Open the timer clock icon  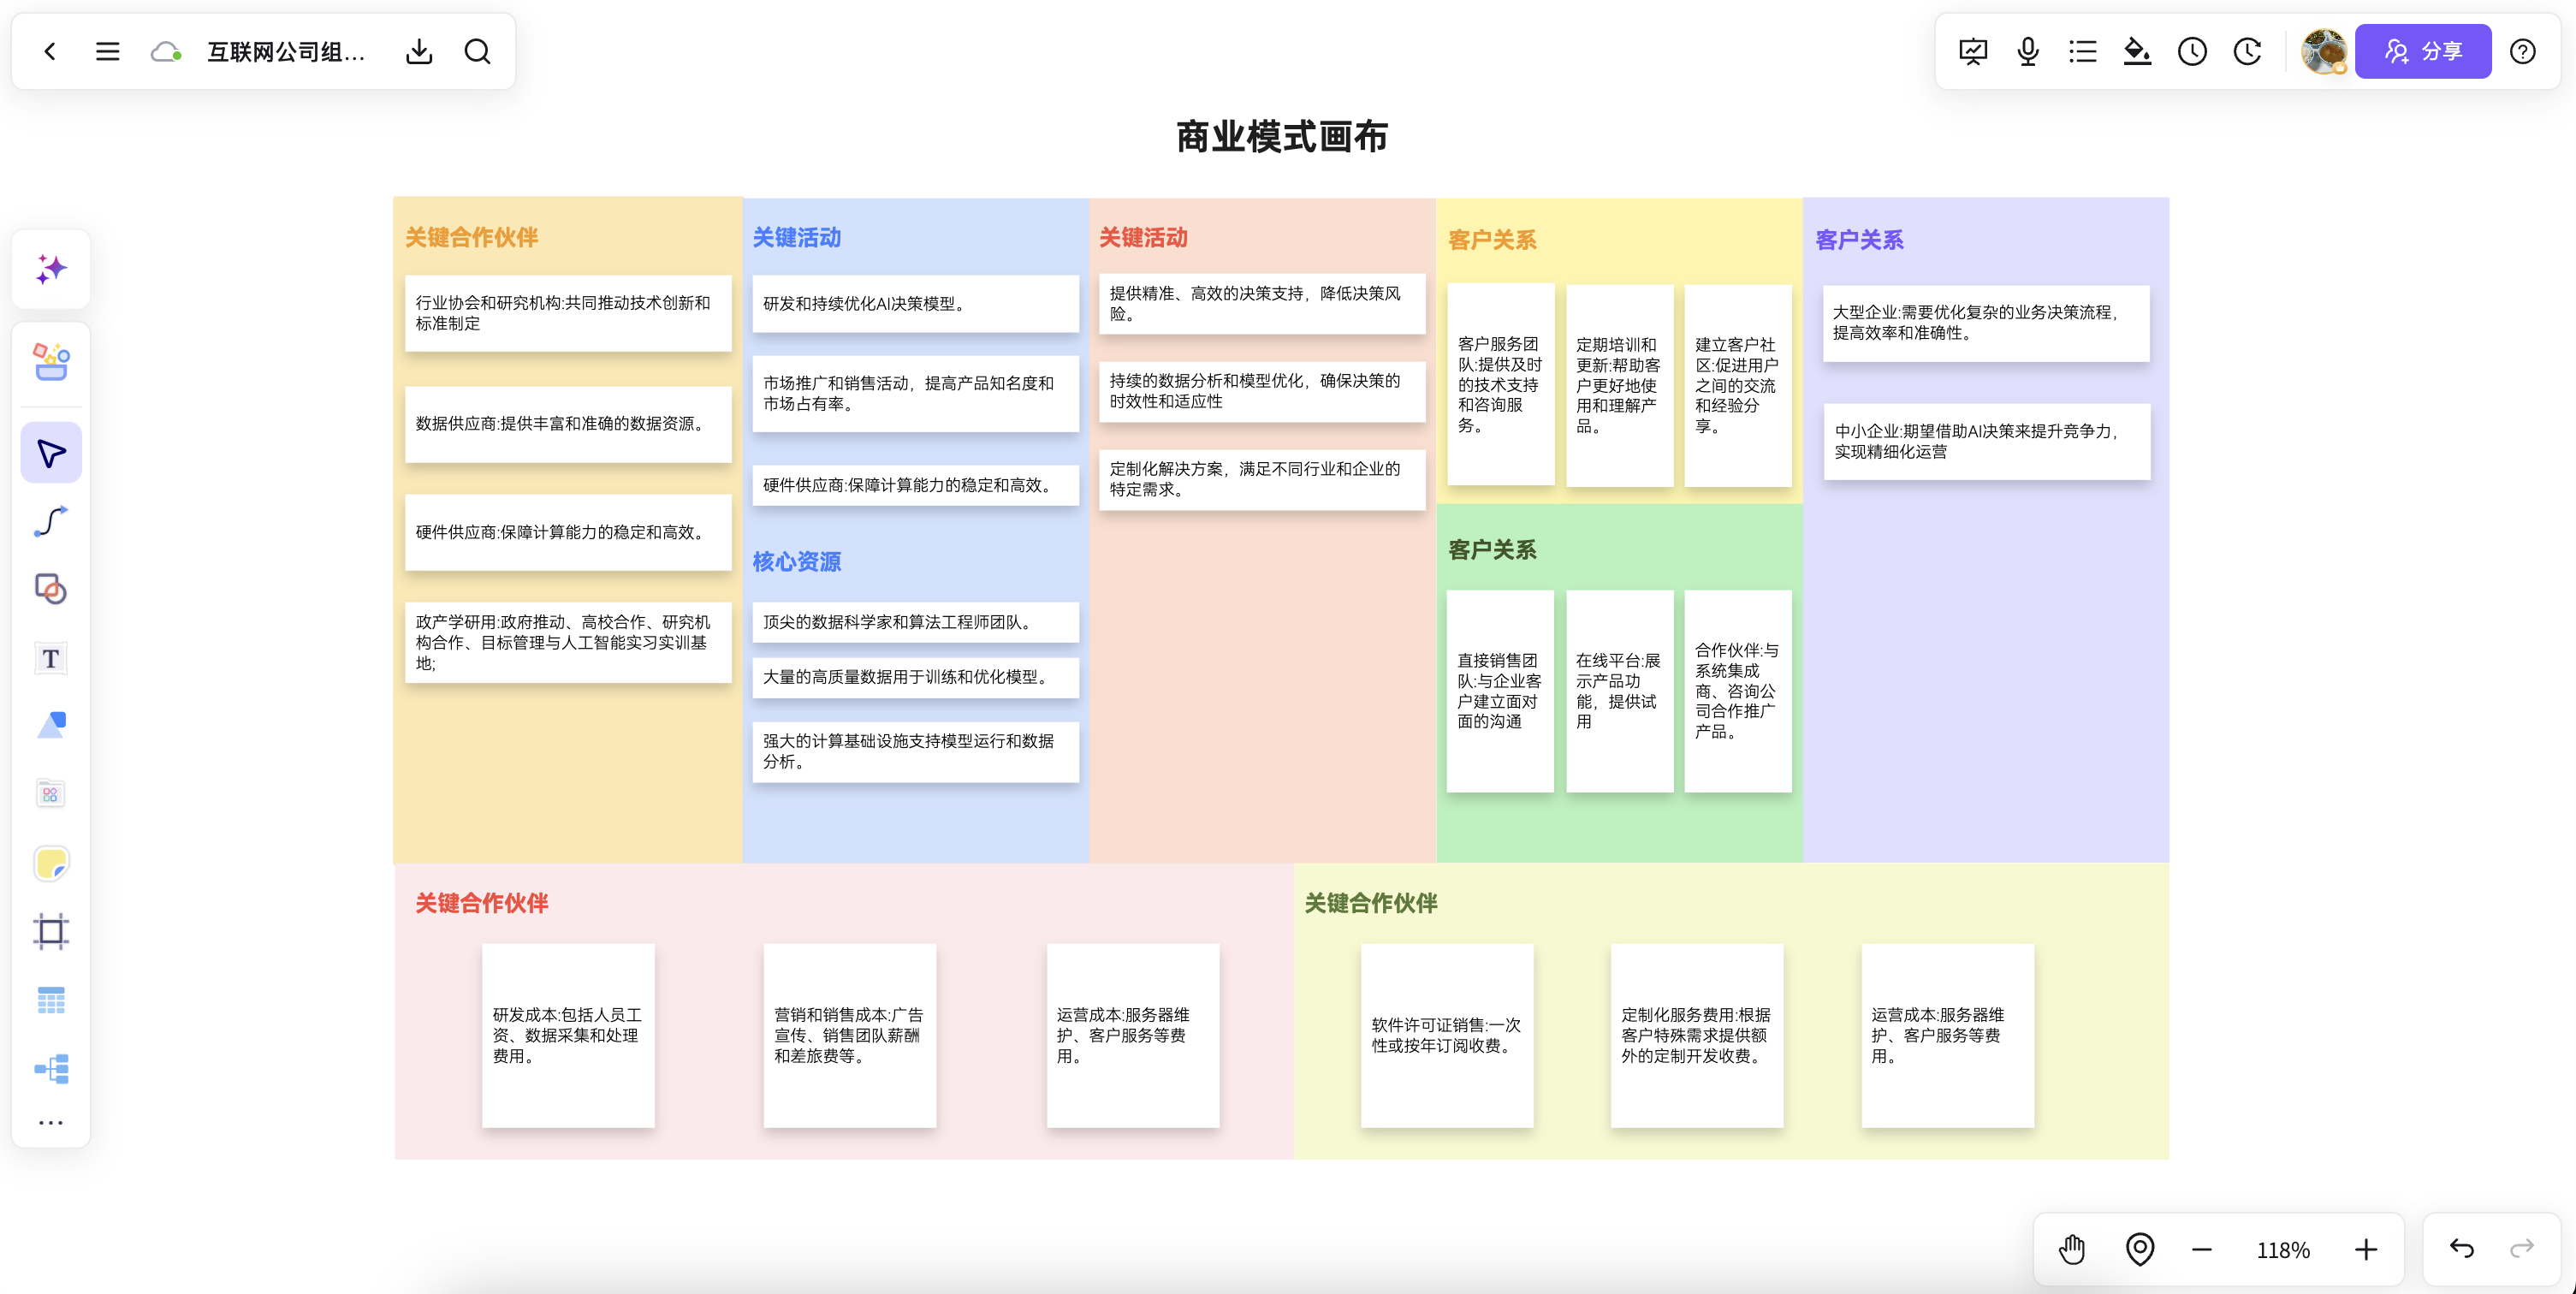coord(2192,51)
